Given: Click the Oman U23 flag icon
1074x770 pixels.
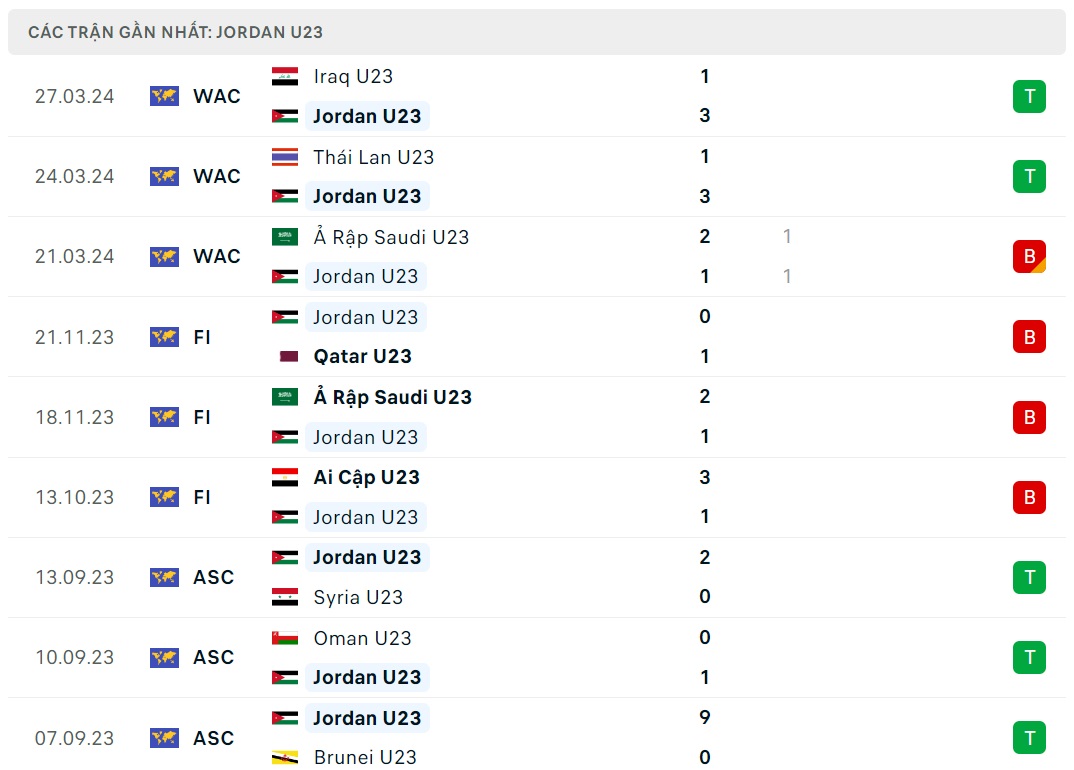Looking at the screenshot, I should click(x=285, y=638).
